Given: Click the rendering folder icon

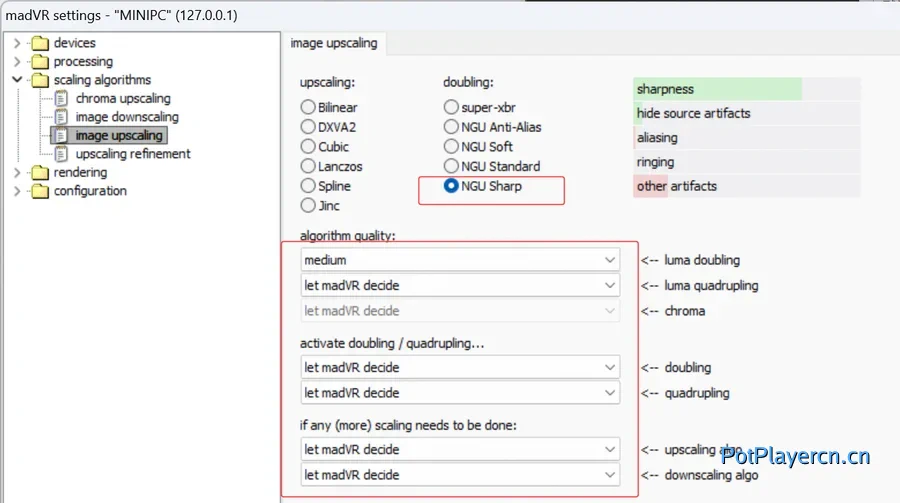Looking at the screenshot, I should point(40,173).
